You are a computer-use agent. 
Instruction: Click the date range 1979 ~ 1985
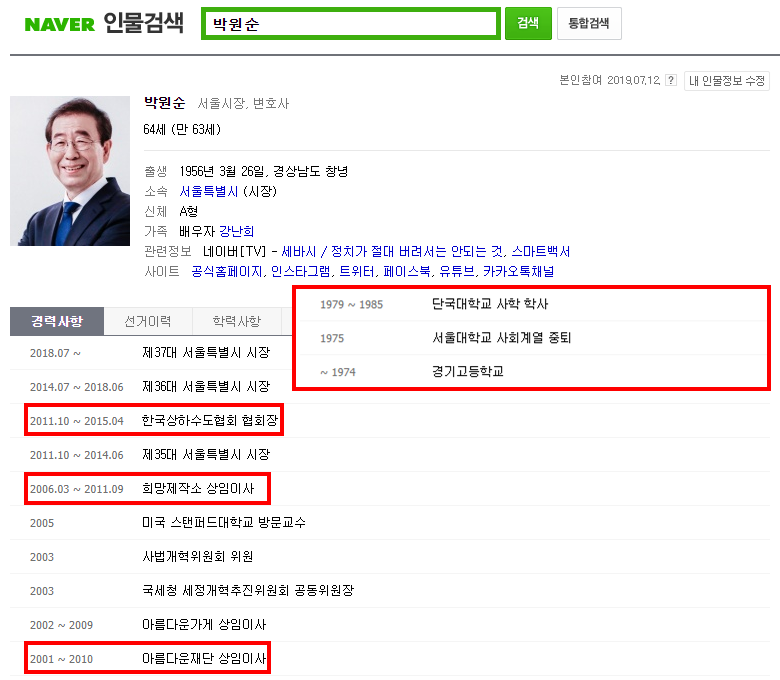[352, 304]
